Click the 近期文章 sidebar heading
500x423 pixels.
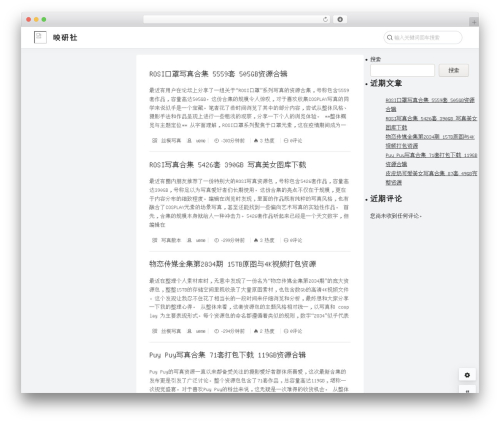pyautogui.click(x=386, y=83)
